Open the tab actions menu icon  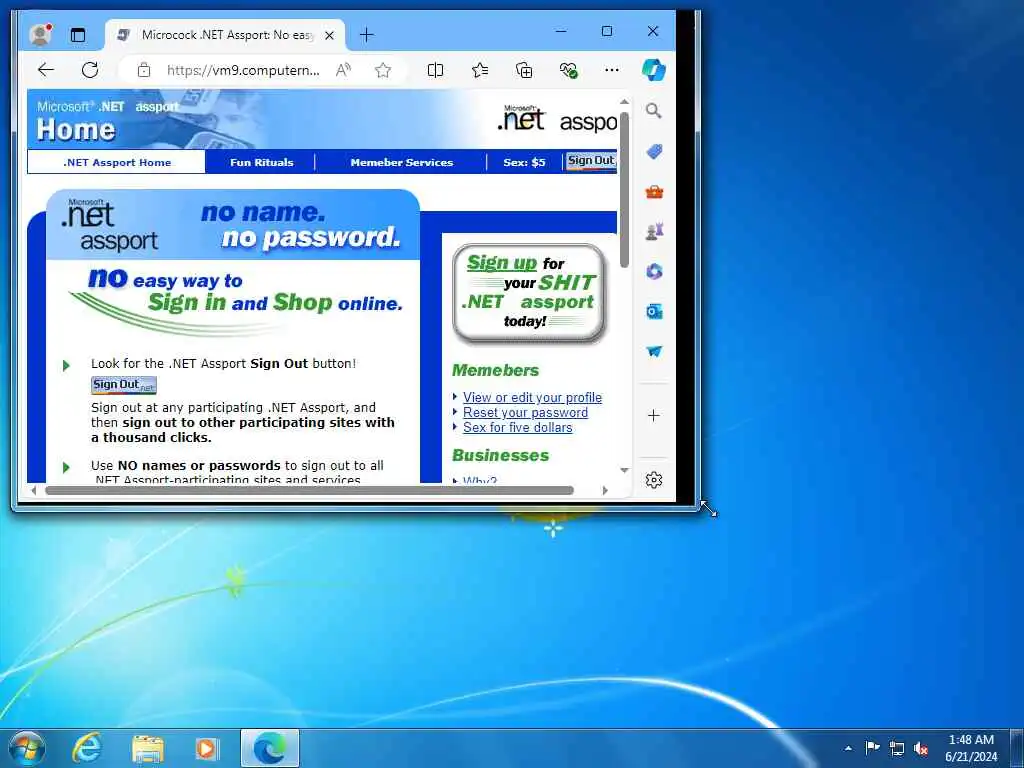[78, 35]
